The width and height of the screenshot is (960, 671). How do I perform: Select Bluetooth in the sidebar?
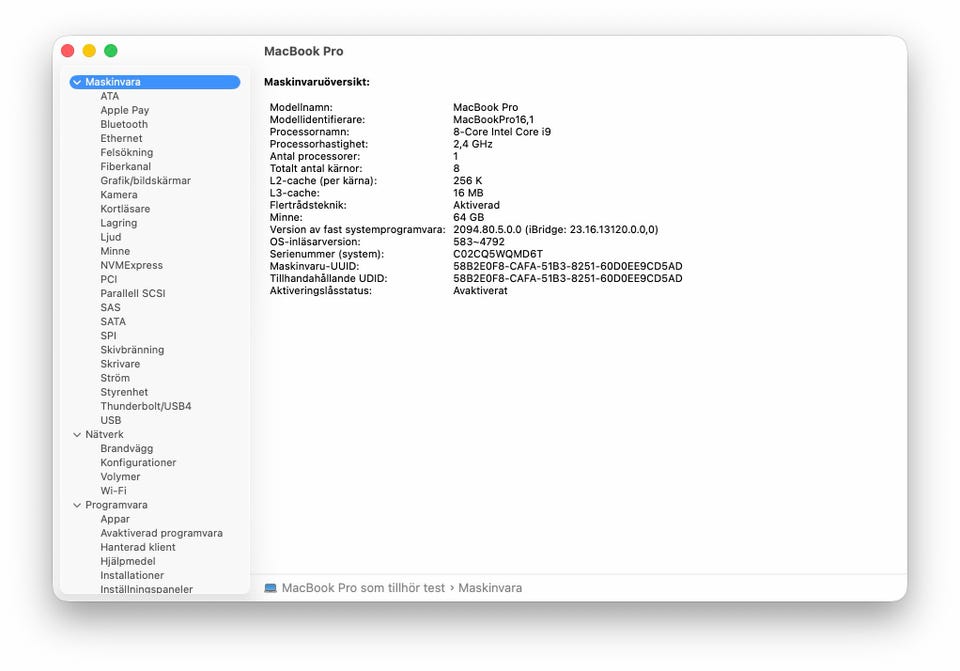click(123, 125)
